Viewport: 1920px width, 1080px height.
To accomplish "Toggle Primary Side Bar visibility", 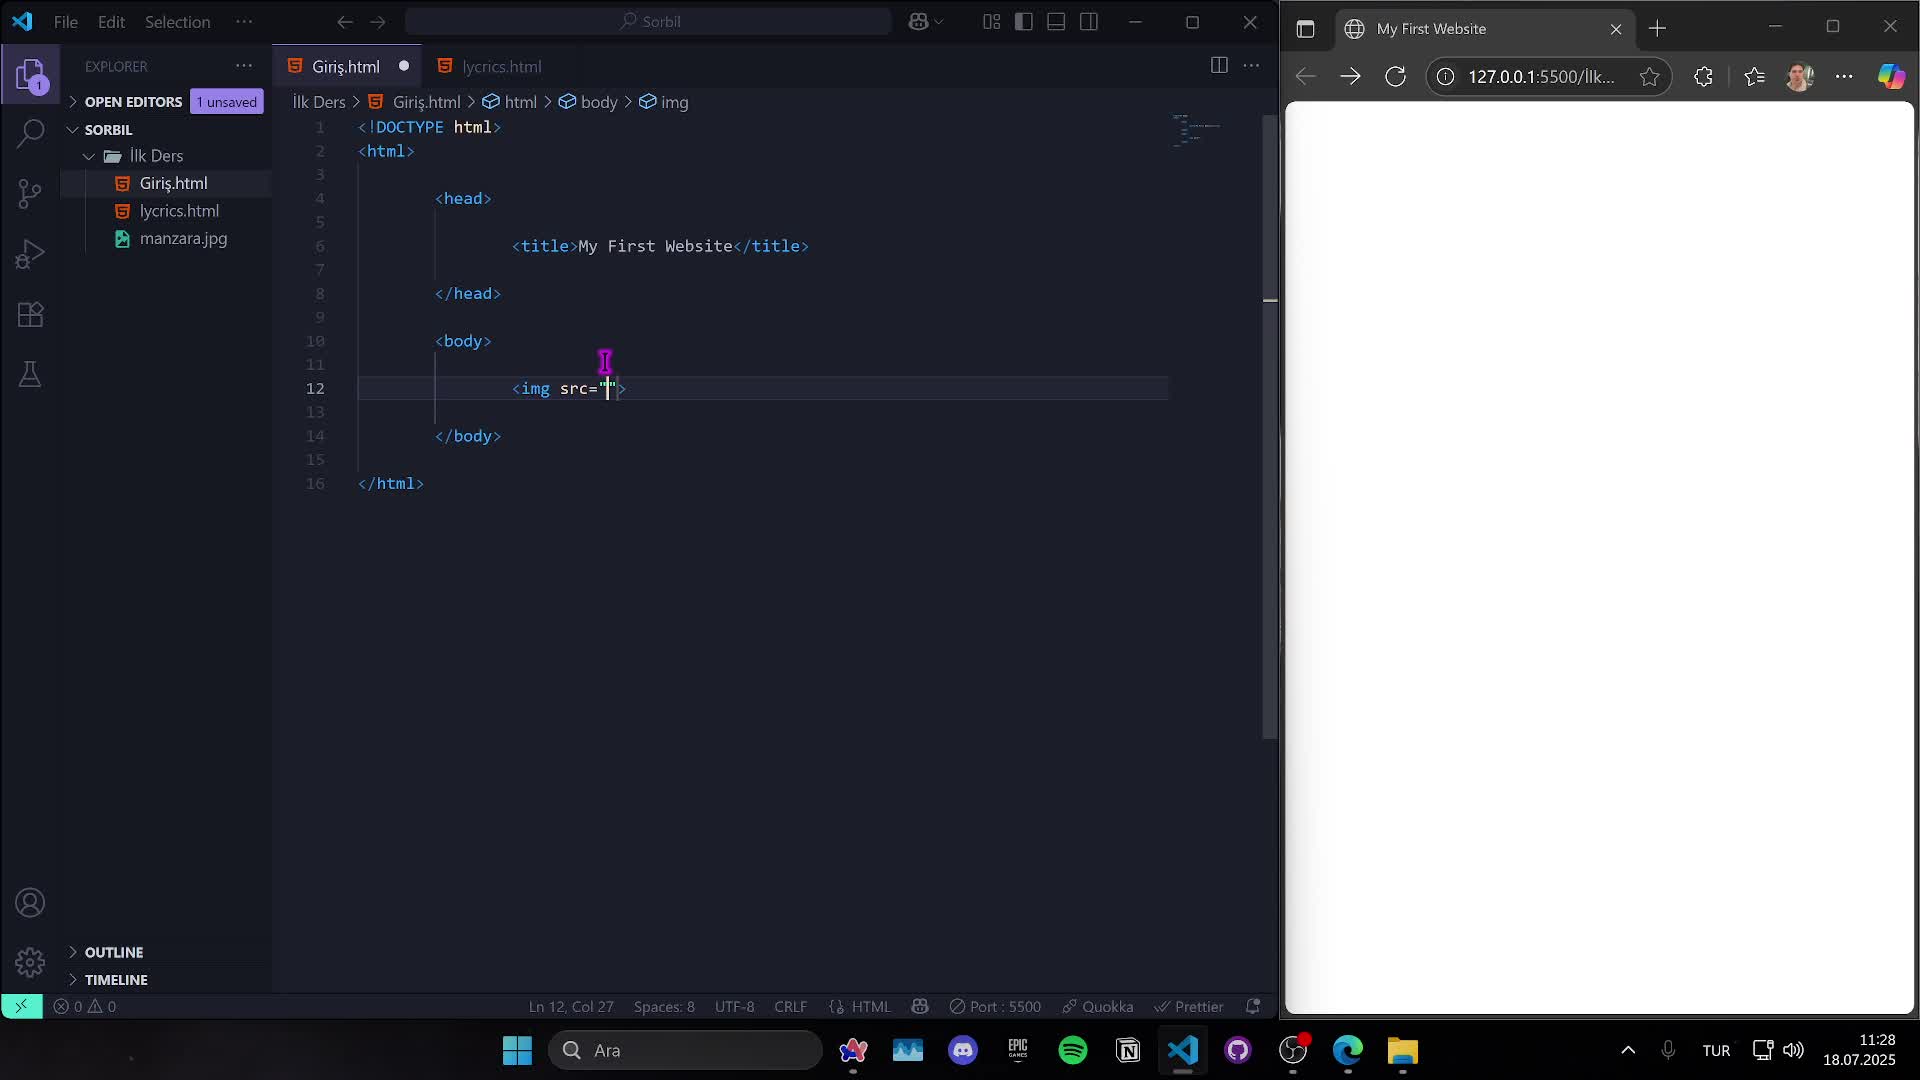I will coord(1024,22).
